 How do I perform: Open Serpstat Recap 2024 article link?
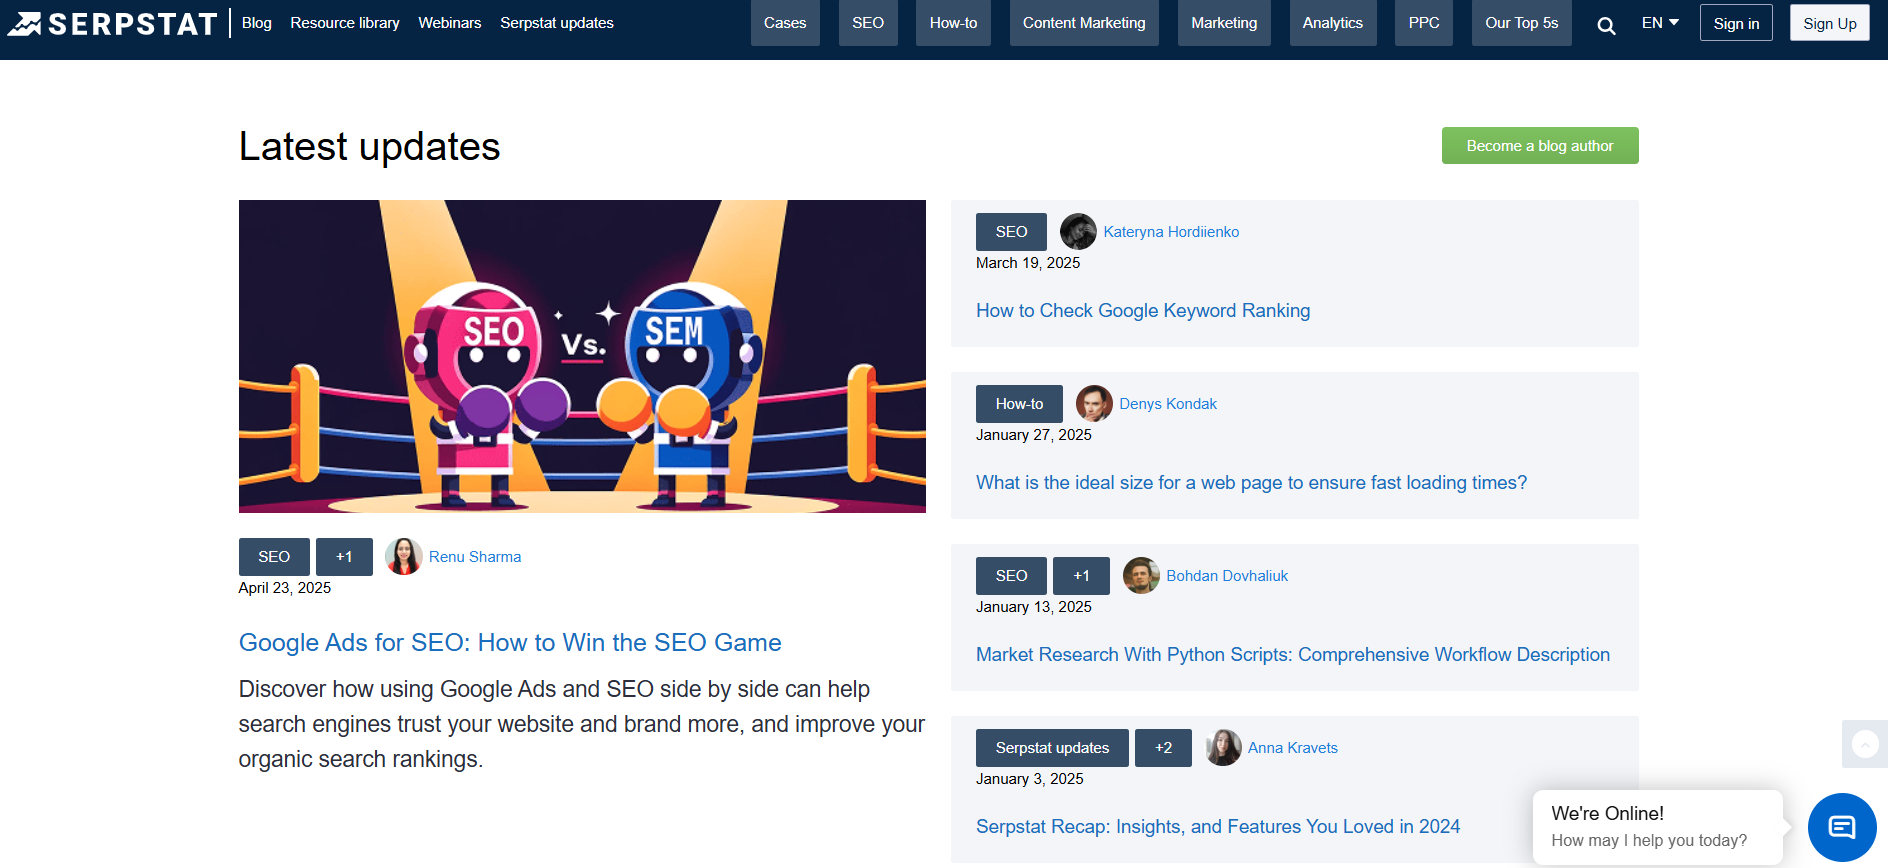click(1218, 827)
